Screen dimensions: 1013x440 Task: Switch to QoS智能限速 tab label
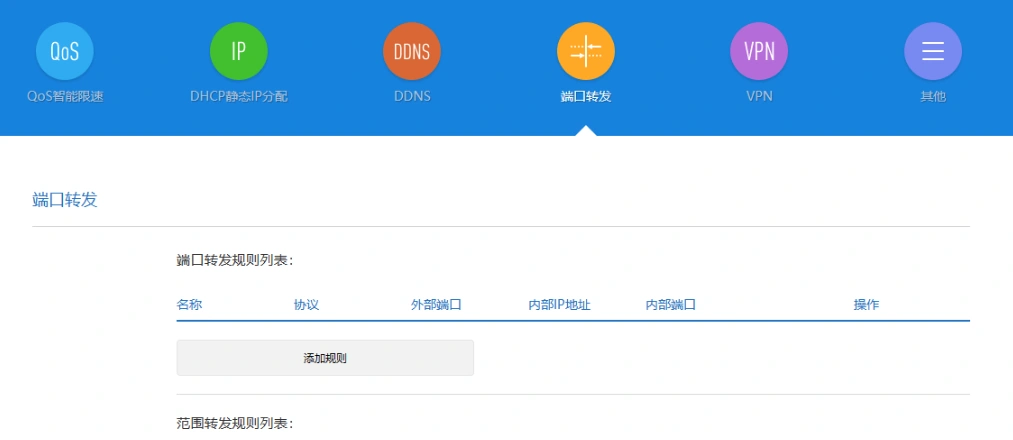tap(65, 97)
